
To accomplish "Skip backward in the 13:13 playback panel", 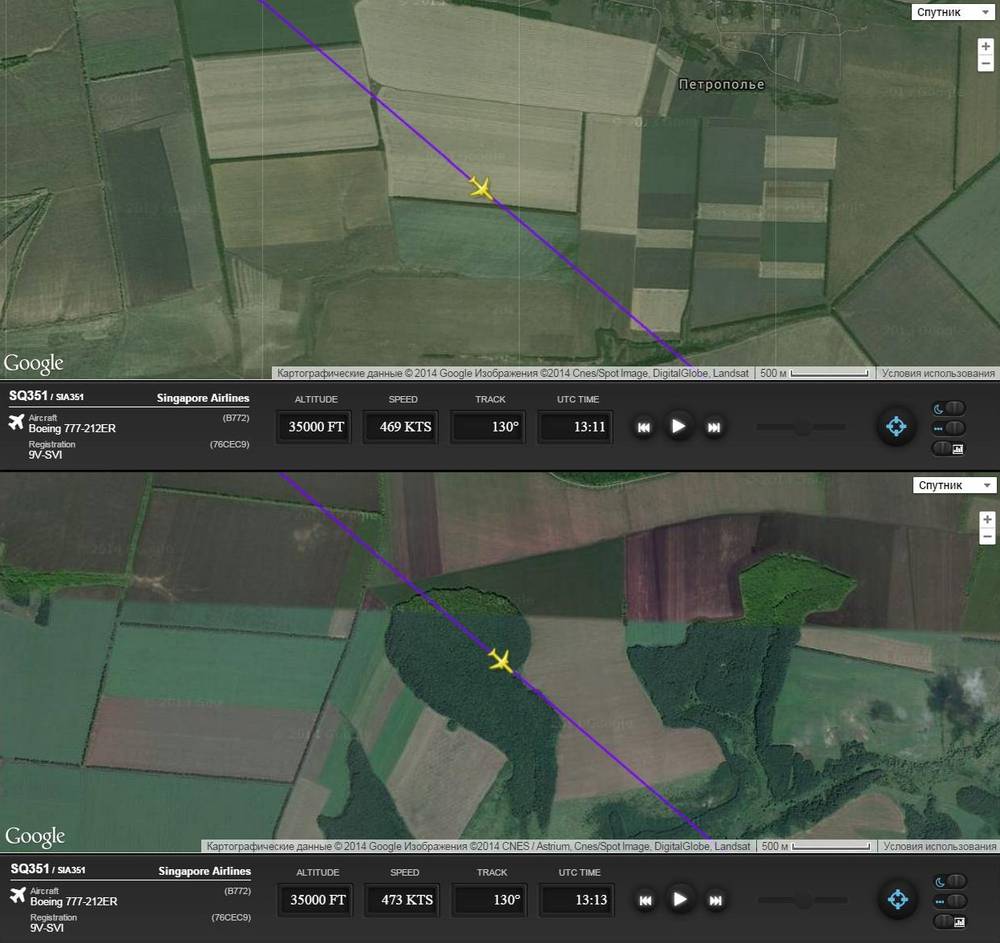I will pos(645,900).
